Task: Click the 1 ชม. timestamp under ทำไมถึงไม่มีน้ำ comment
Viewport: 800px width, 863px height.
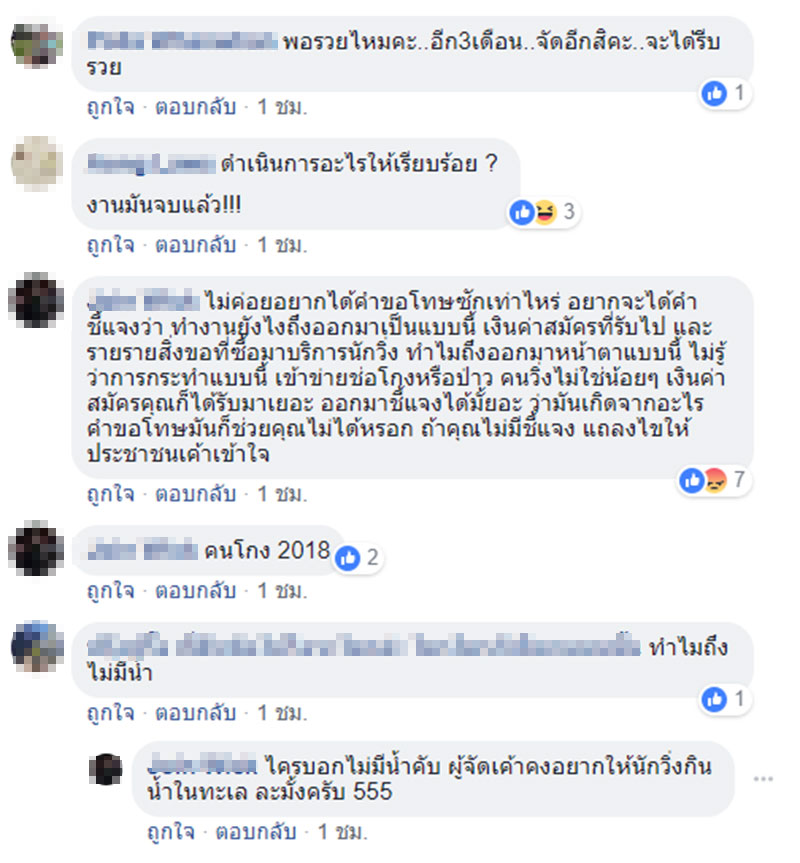Action: tap(282, 713)
